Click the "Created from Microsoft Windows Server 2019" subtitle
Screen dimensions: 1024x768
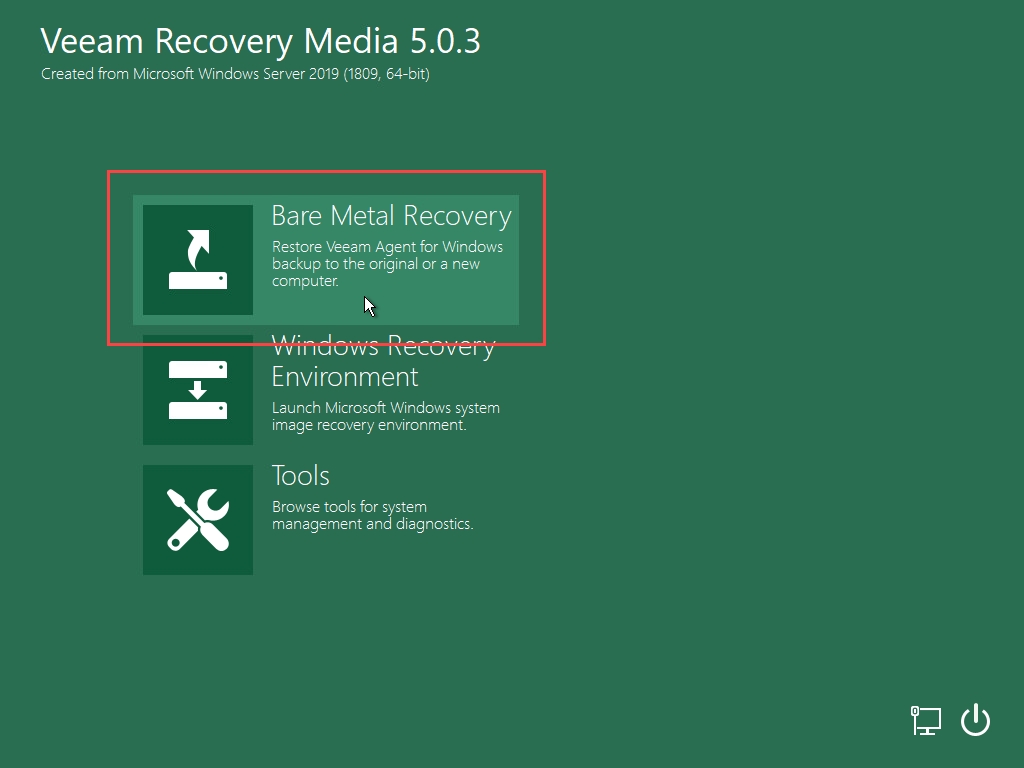pyautogui.click(x=235, y=74)
